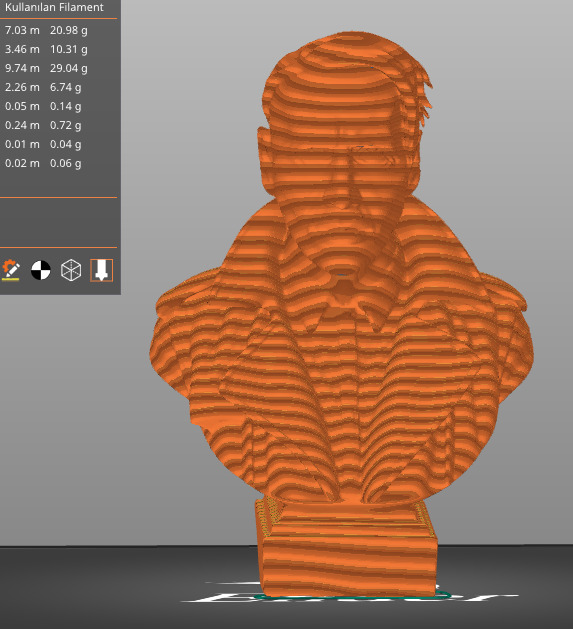Select the 29.04 g weight value
Image resolution: width=573 pixels, height=629 pixels.
pyautogui.click(x=69, y=68)
